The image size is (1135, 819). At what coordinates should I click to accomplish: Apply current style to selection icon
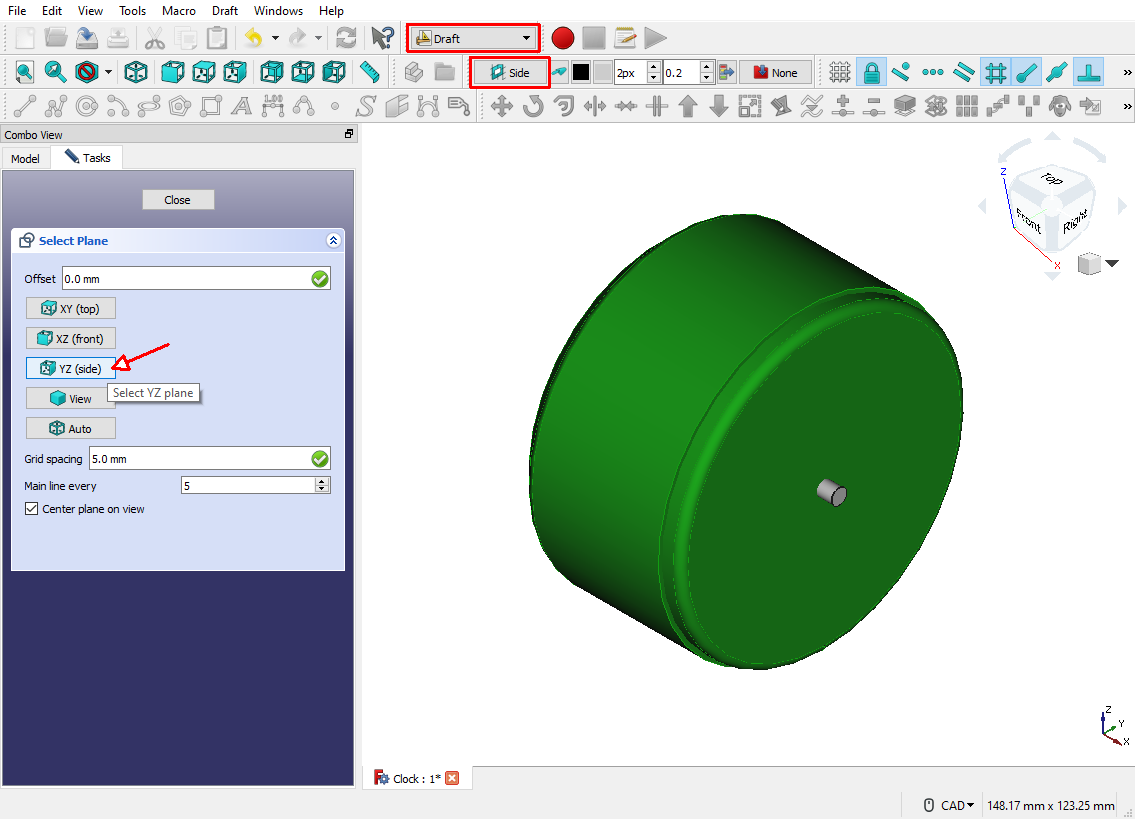727,72
